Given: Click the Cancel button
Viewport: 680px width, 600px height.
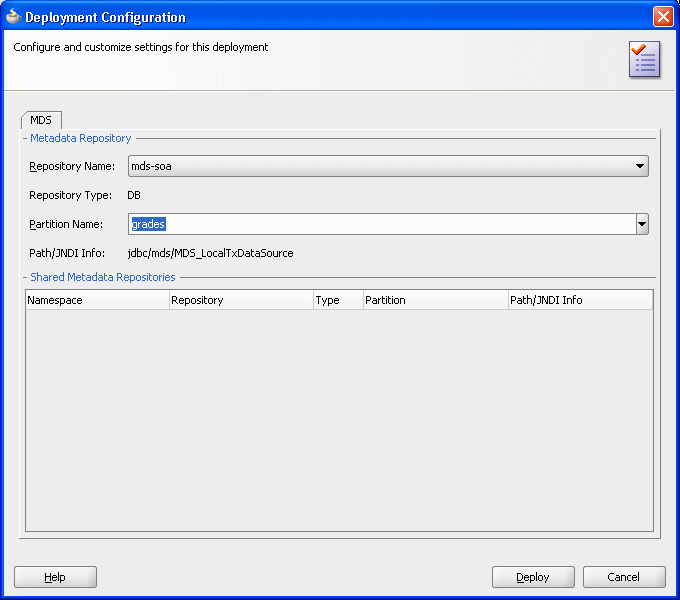Looking at the screenshot, I should click(x=624, y=577).
